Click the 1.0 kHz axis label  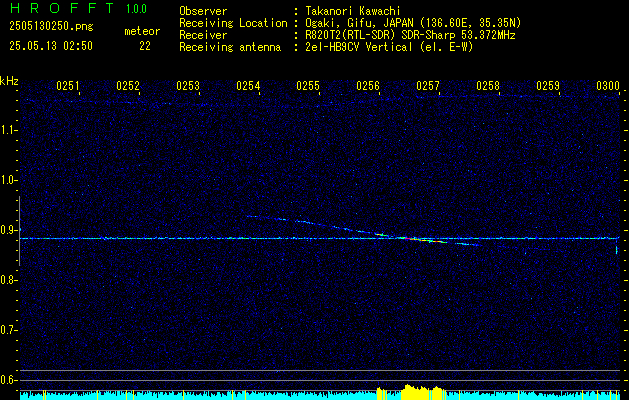[x=9, y=181]
